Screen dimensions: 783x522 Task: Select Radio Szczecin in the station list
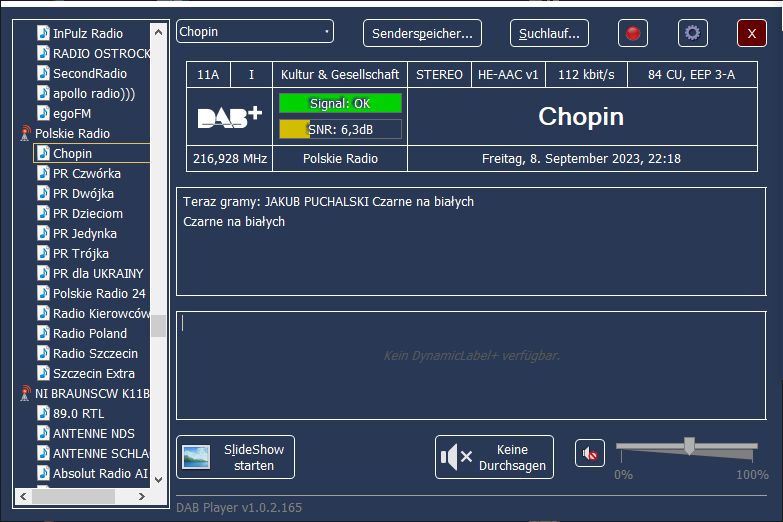click(95, 353)
